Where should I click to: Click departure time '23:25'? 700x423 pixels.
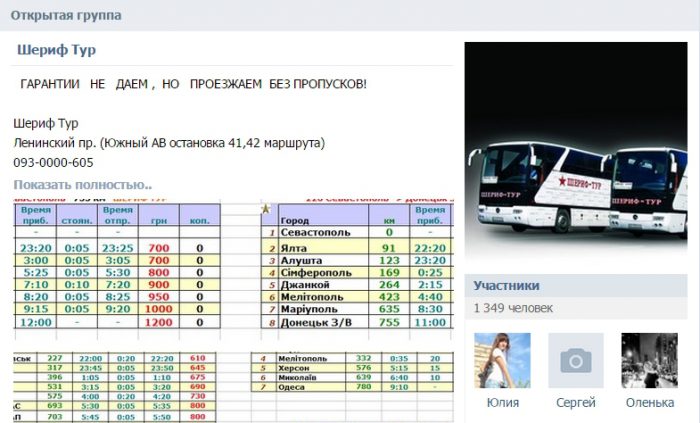118,249
